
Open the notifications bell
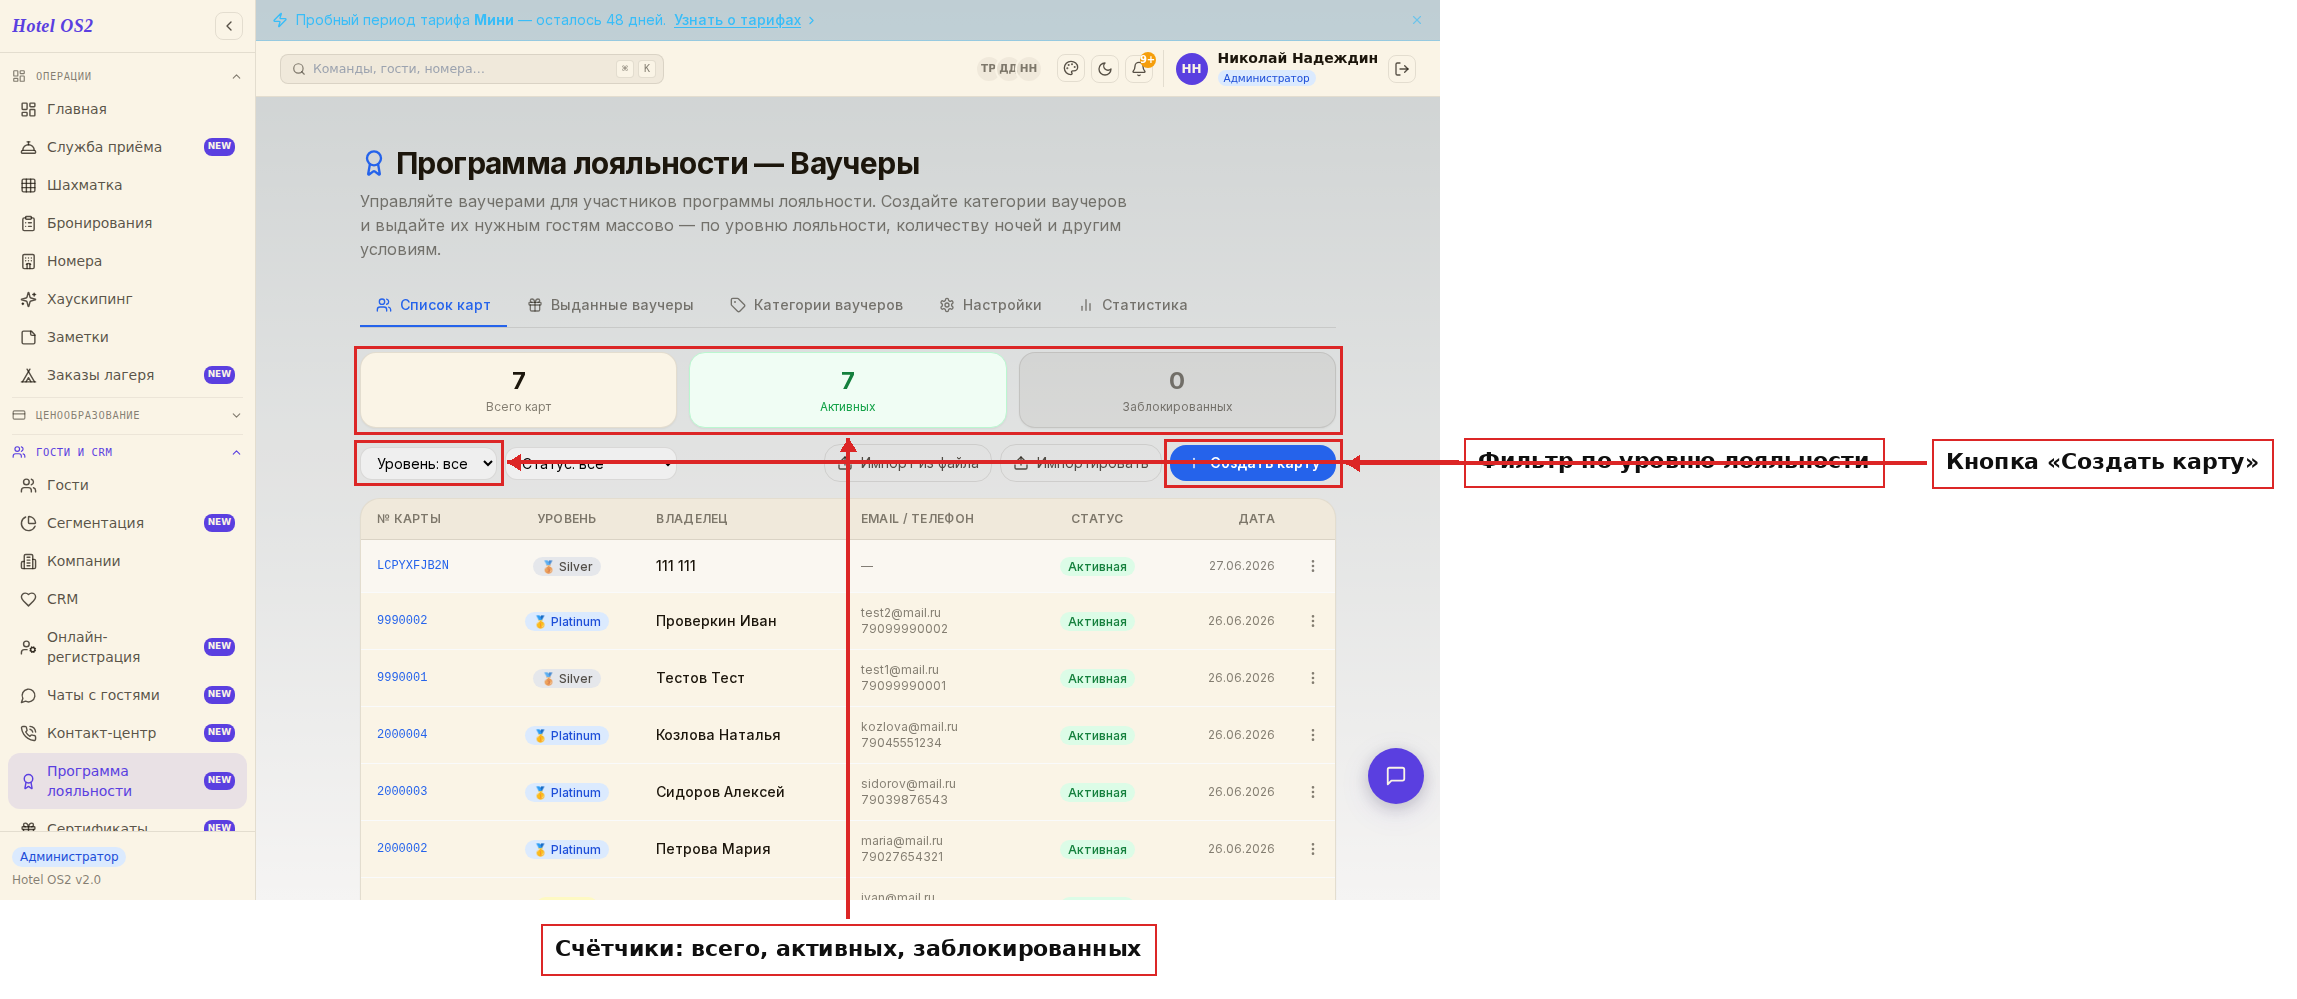[1139, 69]
